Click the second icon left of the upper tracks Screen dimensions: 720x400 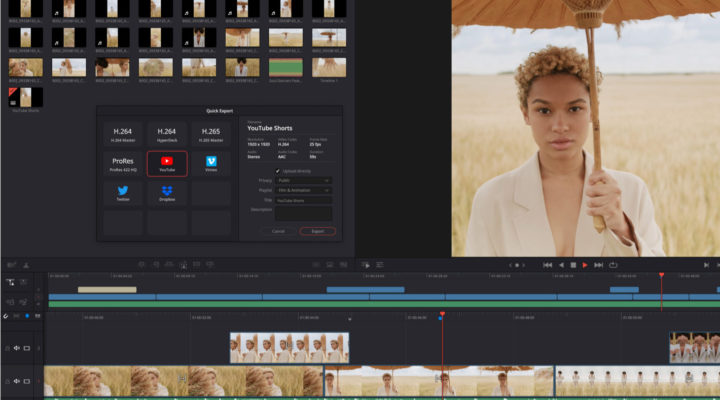click(x=23, y=302)
